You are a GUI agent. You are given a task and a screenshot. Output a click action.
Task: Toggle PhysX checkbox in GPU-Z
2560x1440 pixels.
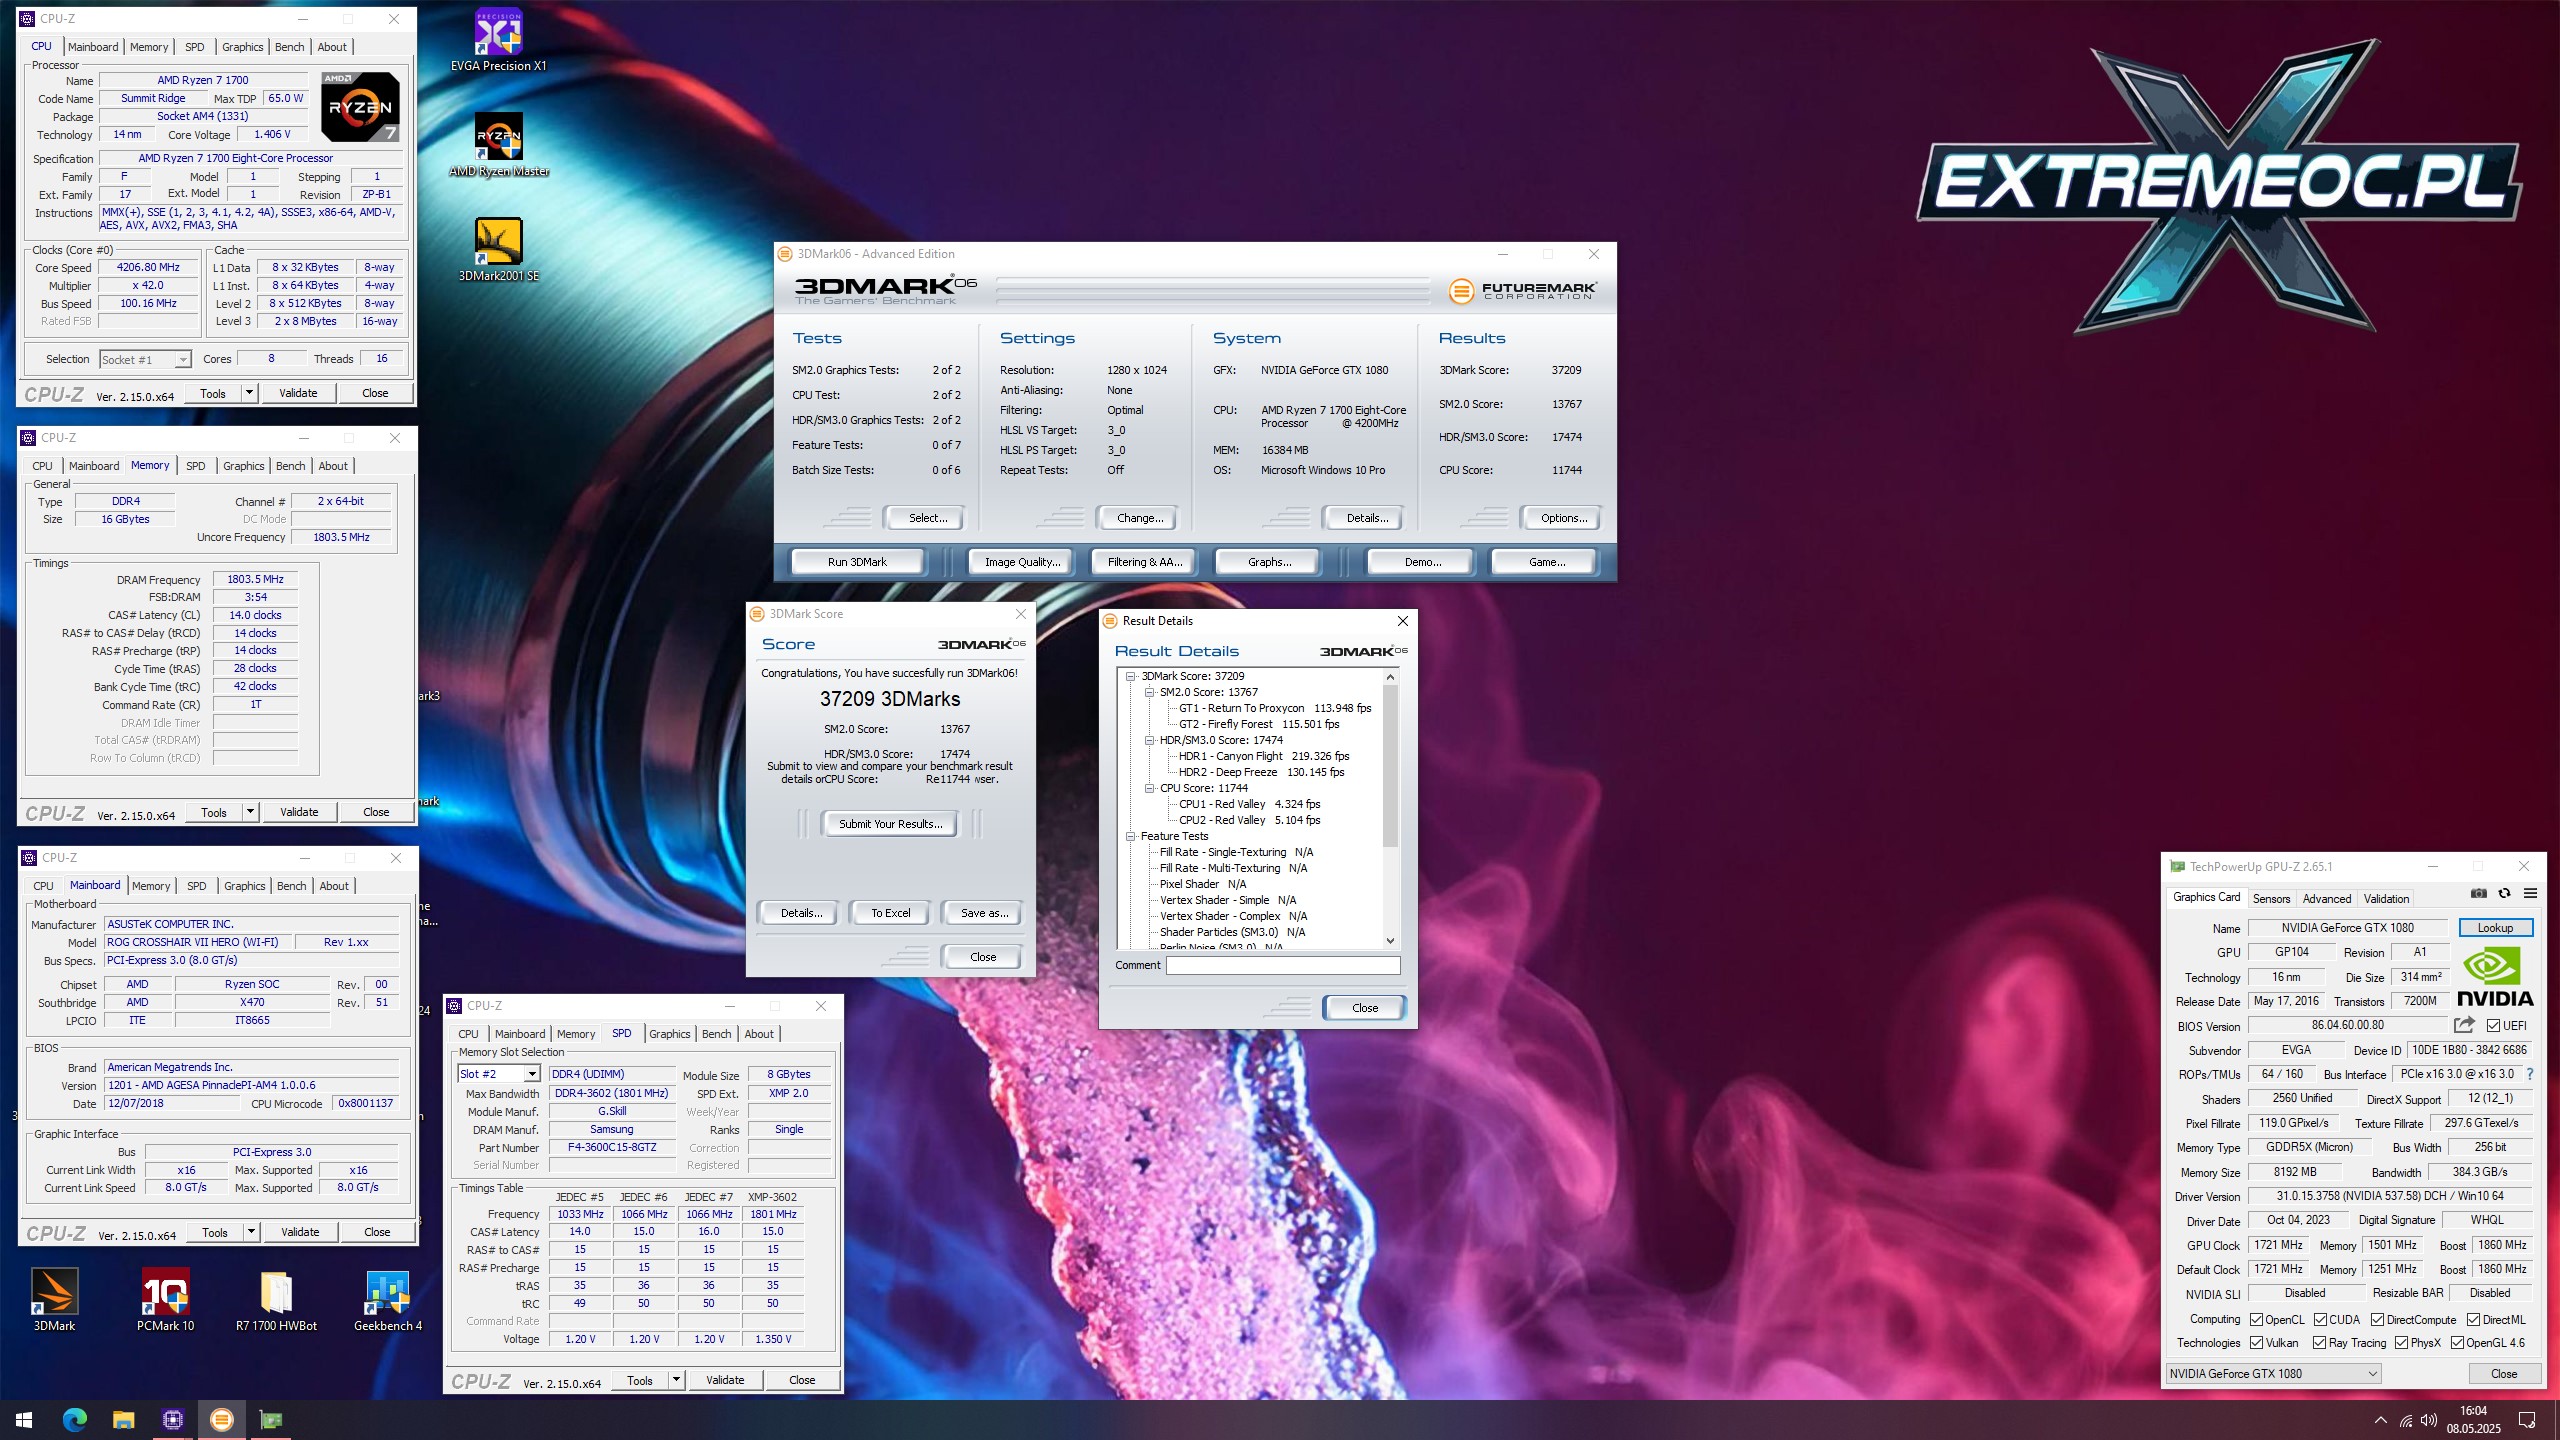pos(2401,1343)
